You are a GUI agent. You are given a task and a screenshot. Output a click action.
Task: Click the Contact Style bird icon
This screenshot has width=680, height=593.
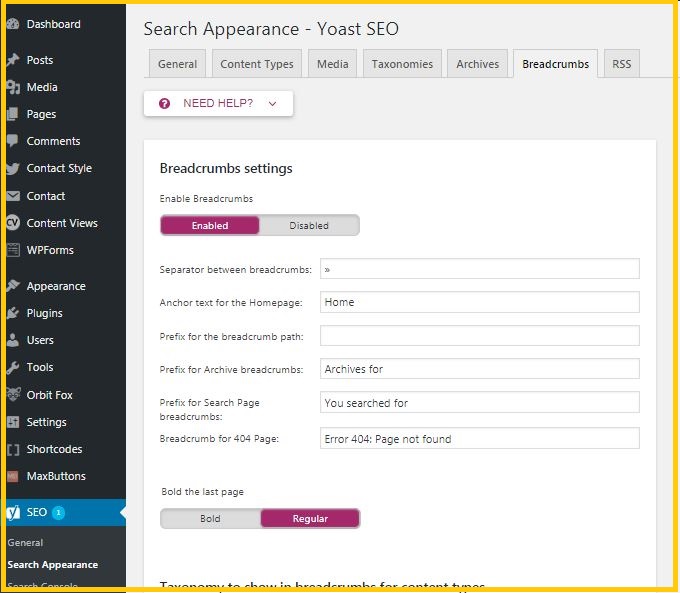[13, 168]
